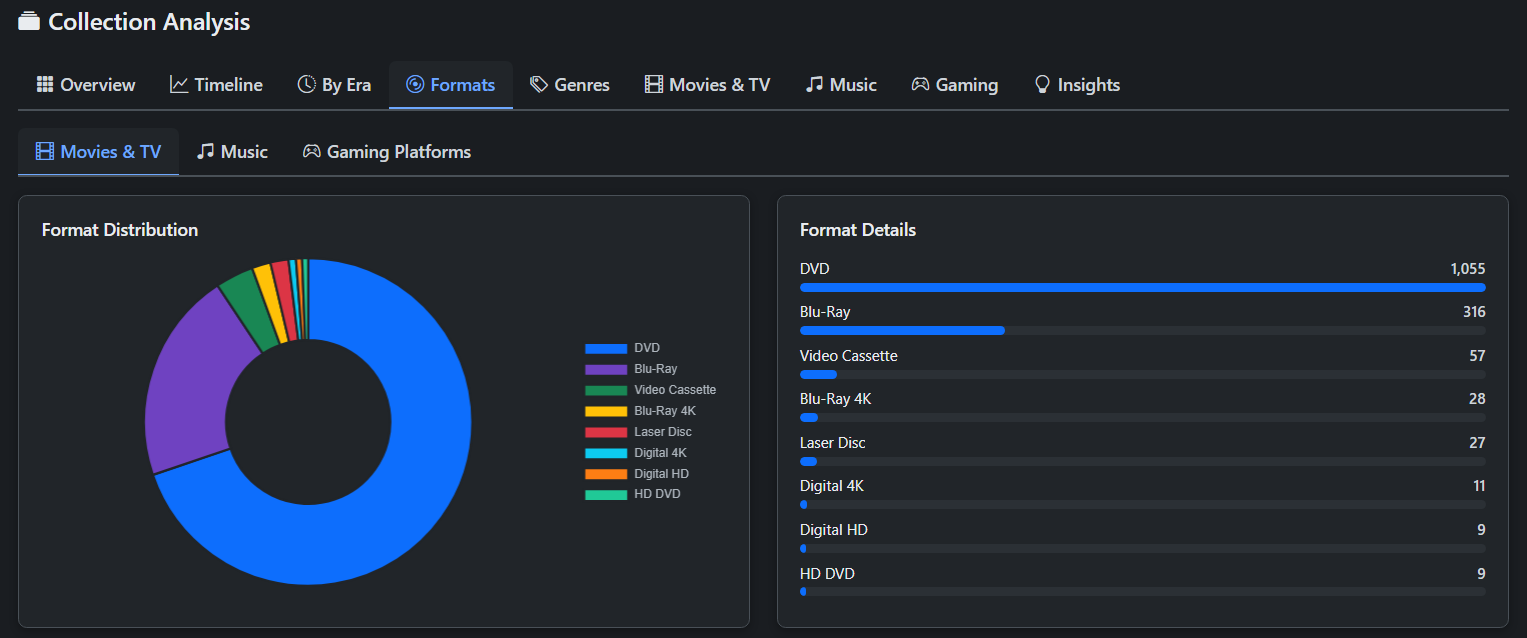Click the Music note icon in top tabs

pyautogui.click(x=814, y=85)
